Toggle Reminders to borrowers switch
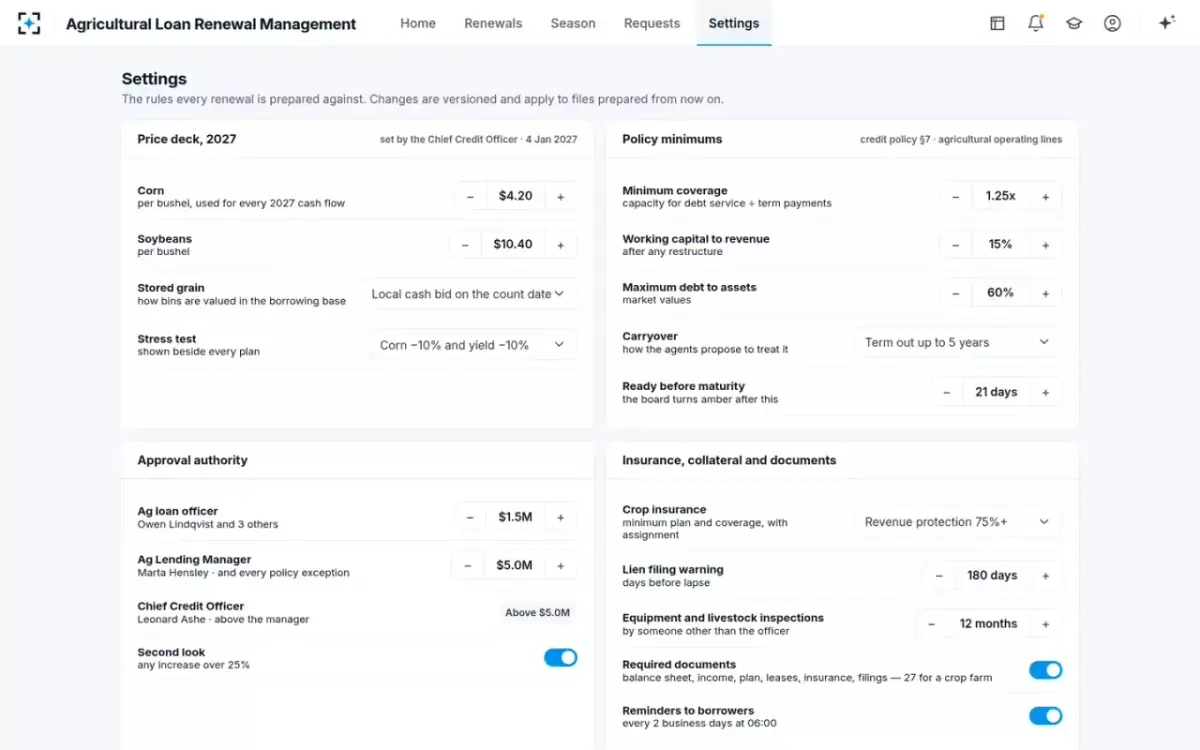Image resolution: width=1200 pixels, height=750 pixels. (x=1046, y=716)
